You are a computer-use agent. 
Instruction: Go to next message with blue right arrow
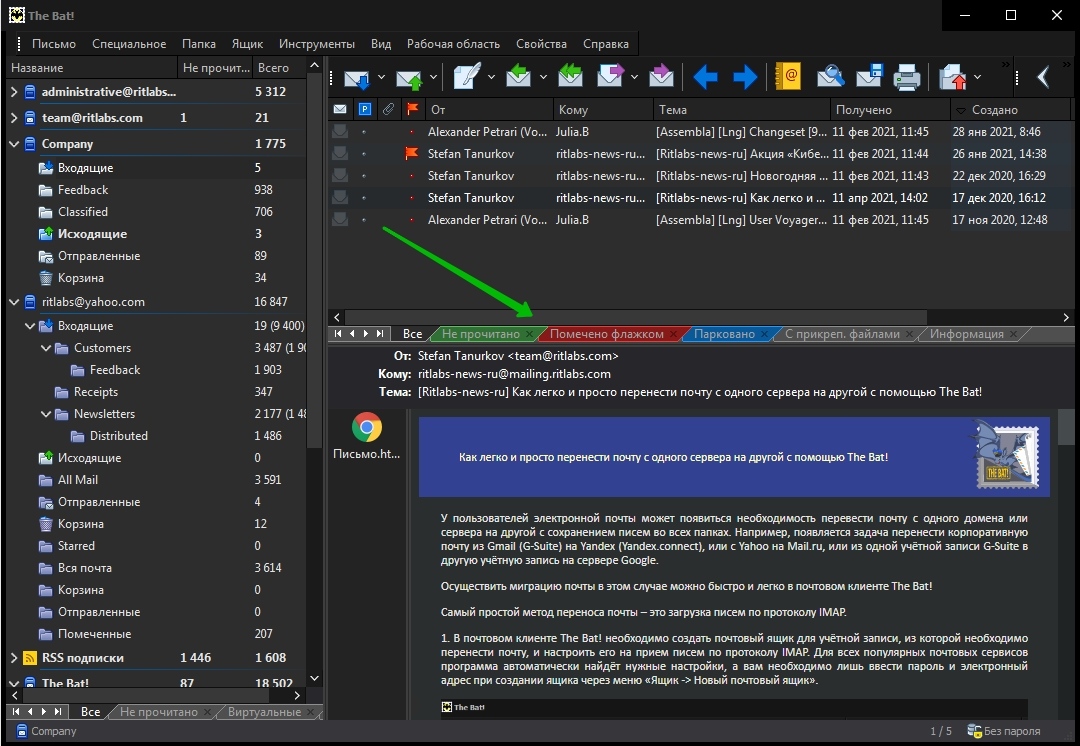point(745,76)
